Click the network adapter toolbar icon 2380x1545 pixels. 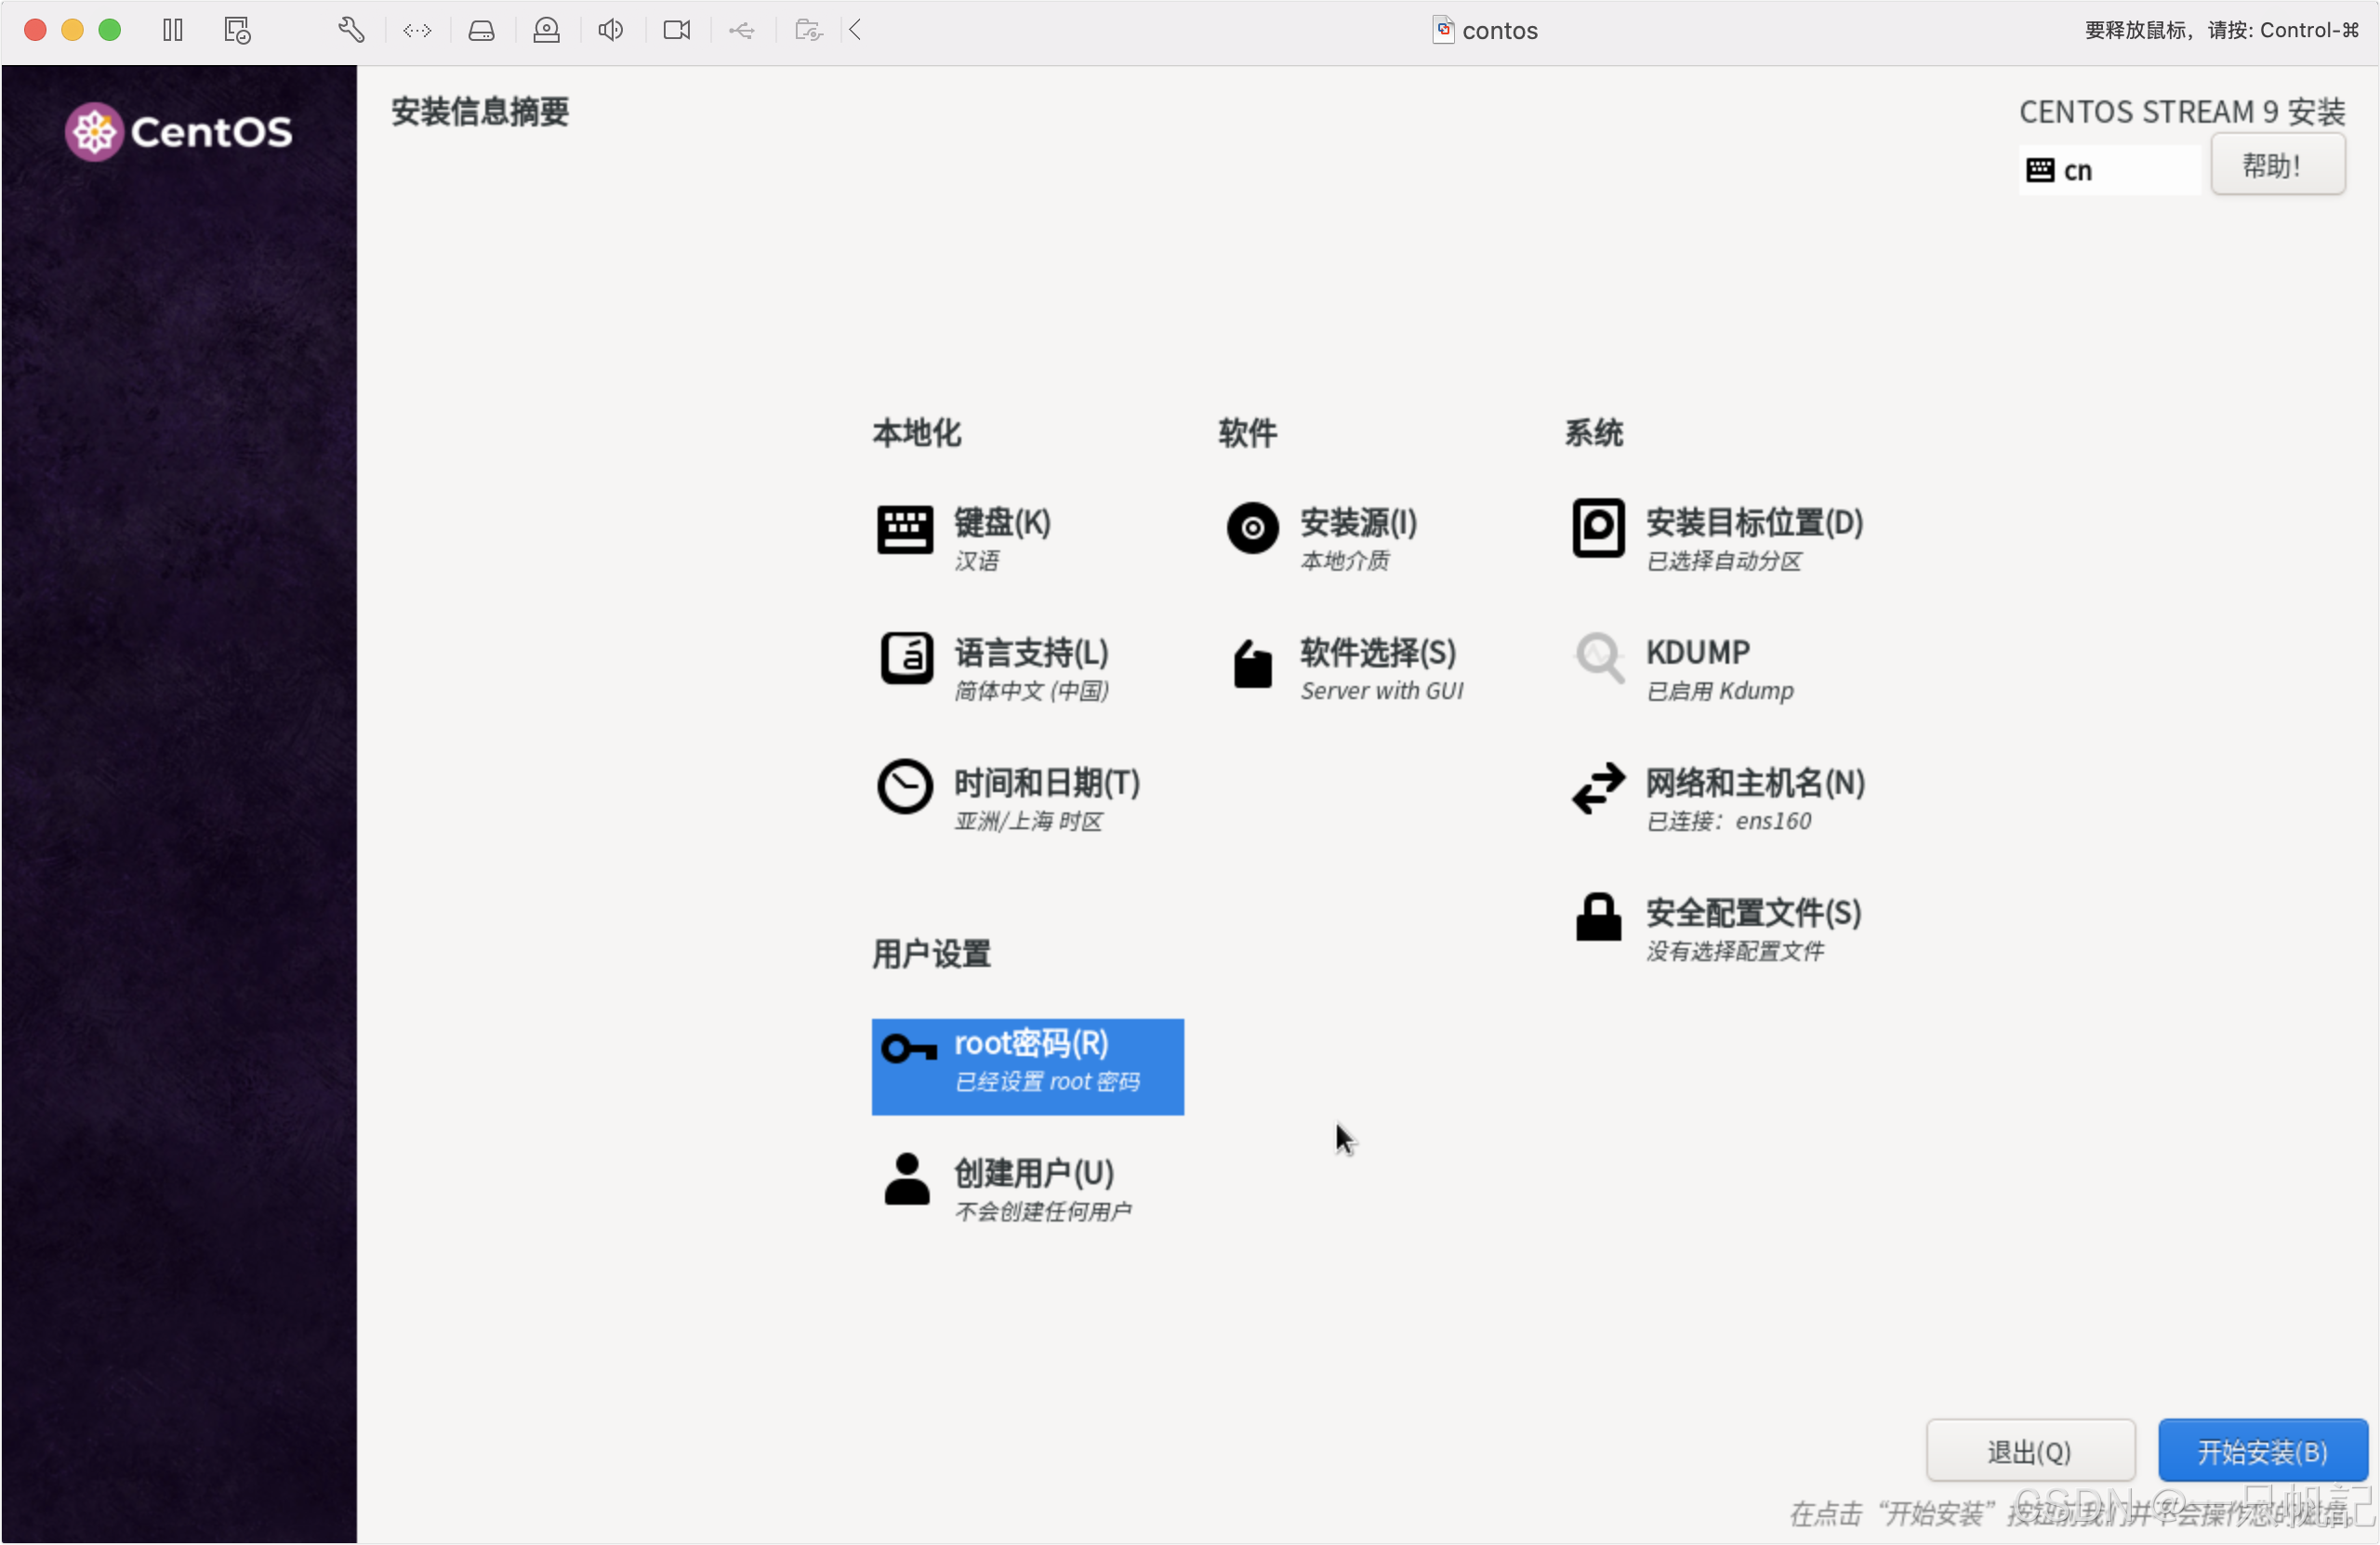coord(417,30)
